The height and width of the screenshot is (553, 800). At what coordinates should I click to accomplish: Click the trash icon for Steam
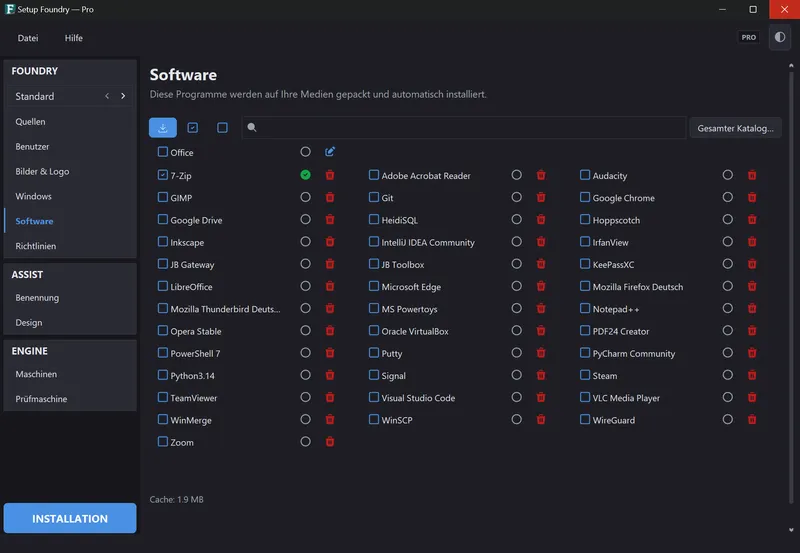click(x=752, y=375)
